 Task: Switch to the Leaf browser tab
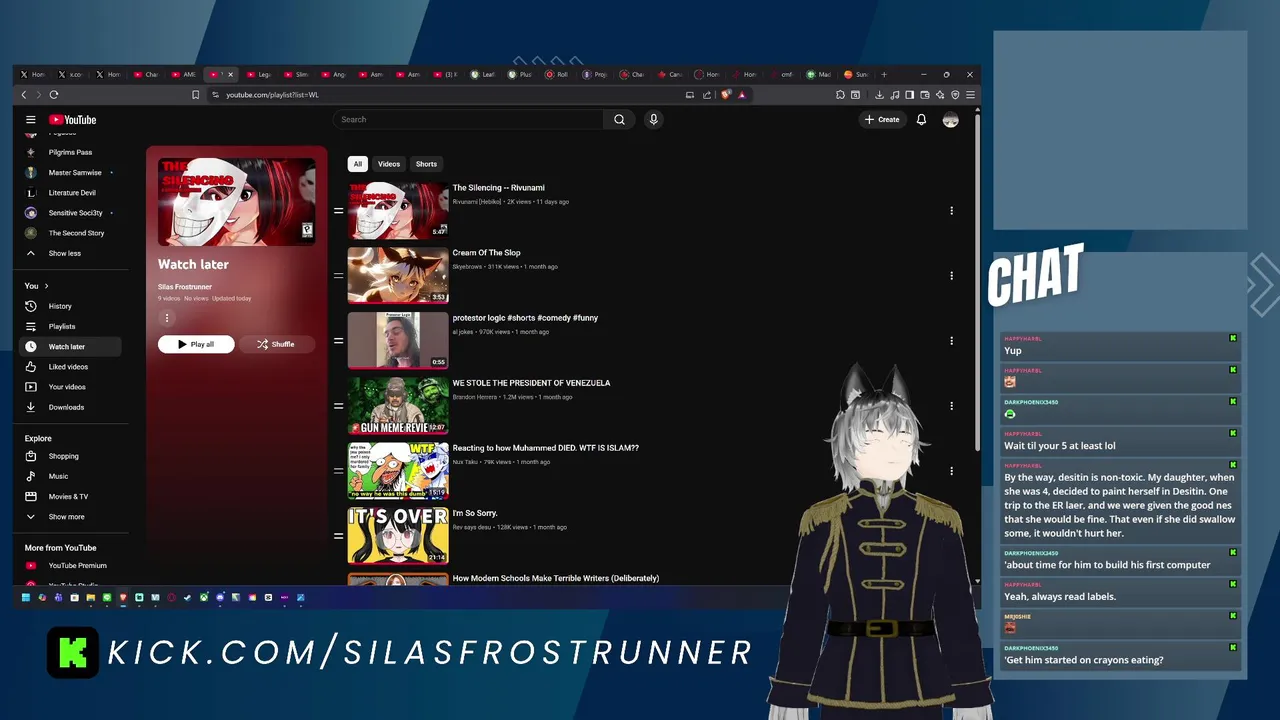485,74
